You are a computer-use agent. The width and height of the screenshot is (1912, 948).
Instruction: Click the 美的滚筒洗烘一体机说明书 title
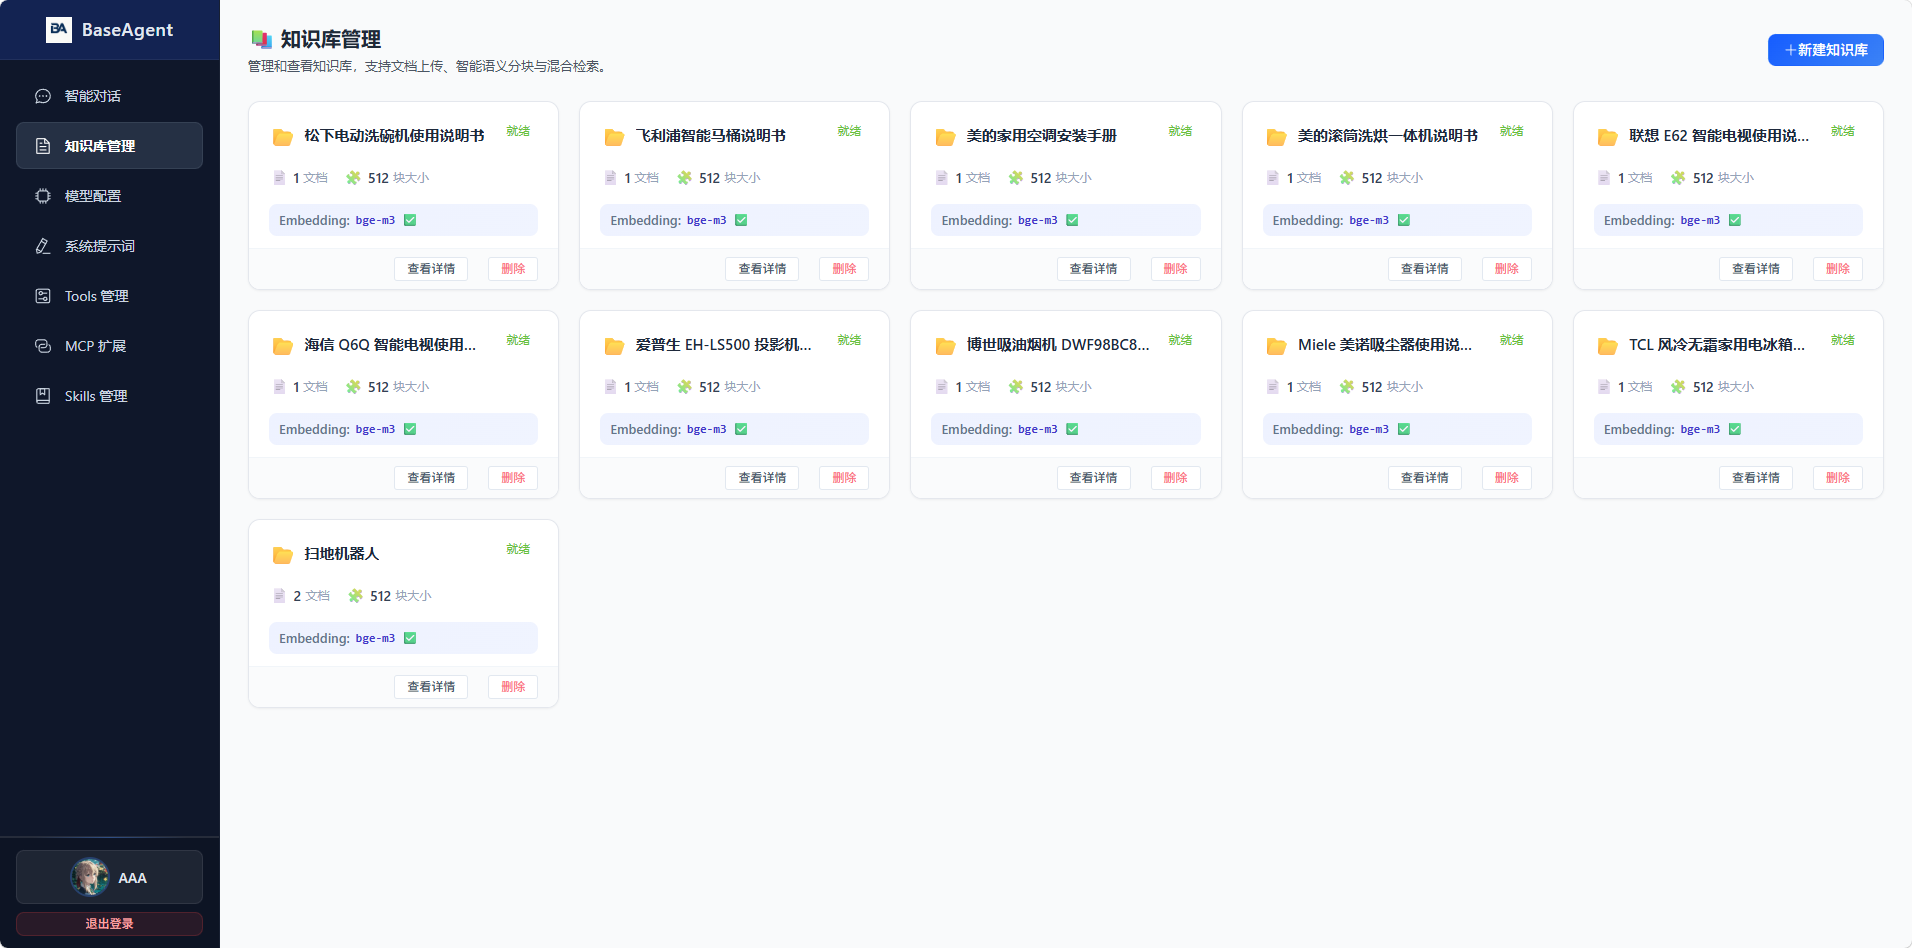click(1387, 136)
